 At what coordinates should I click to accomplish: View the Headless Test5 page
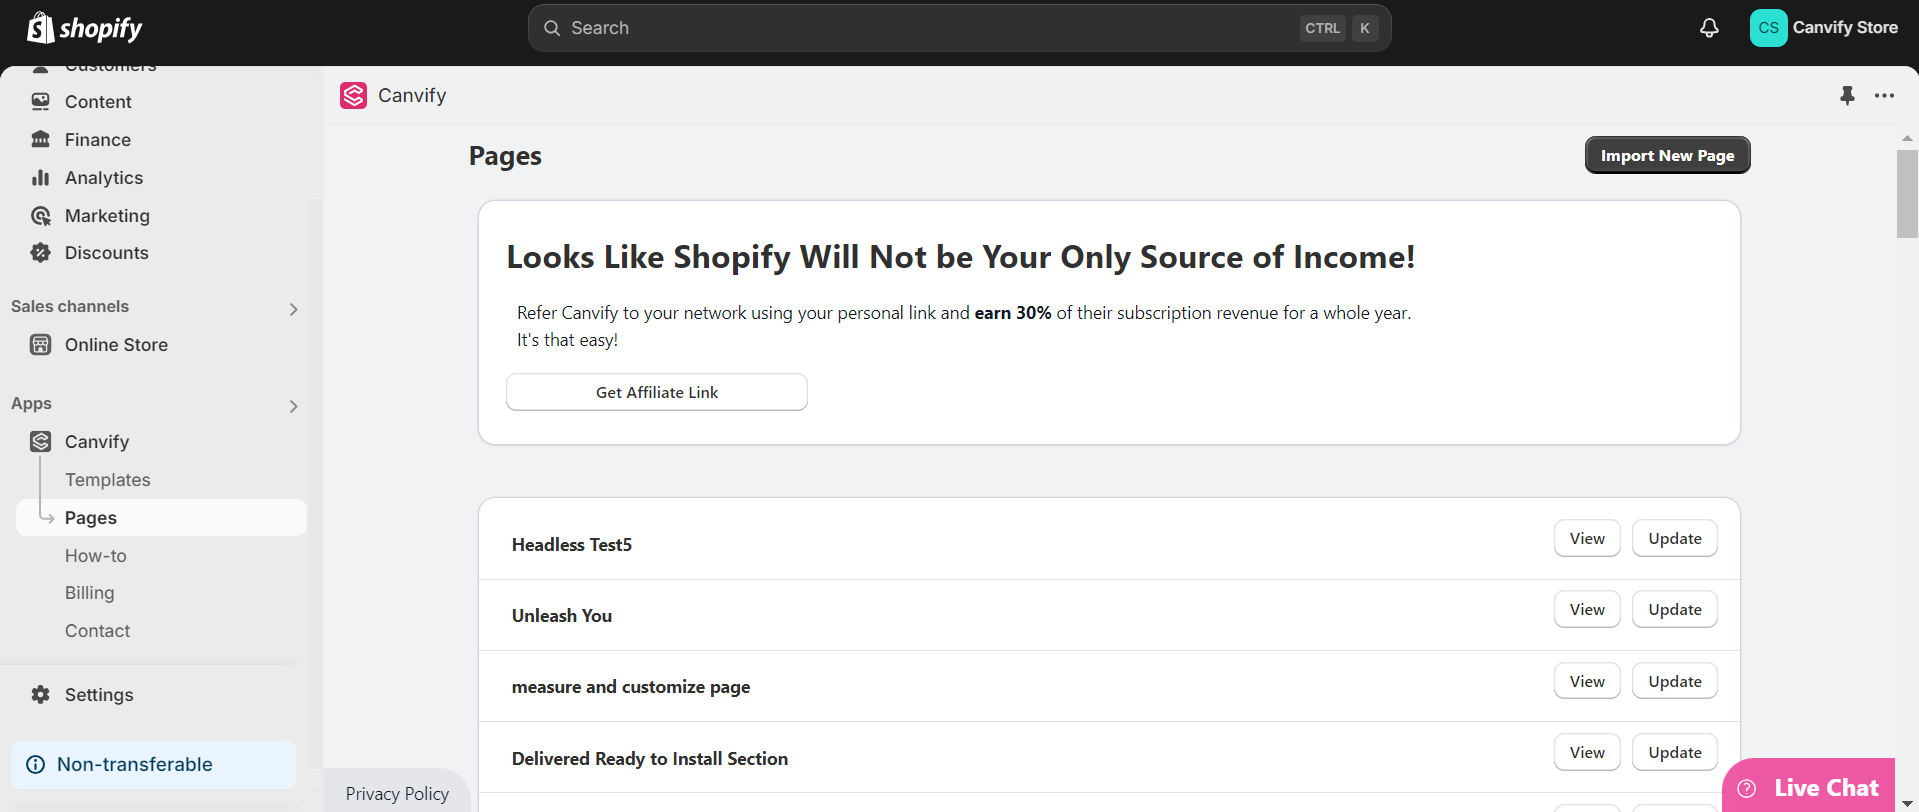pos(1587,538)
